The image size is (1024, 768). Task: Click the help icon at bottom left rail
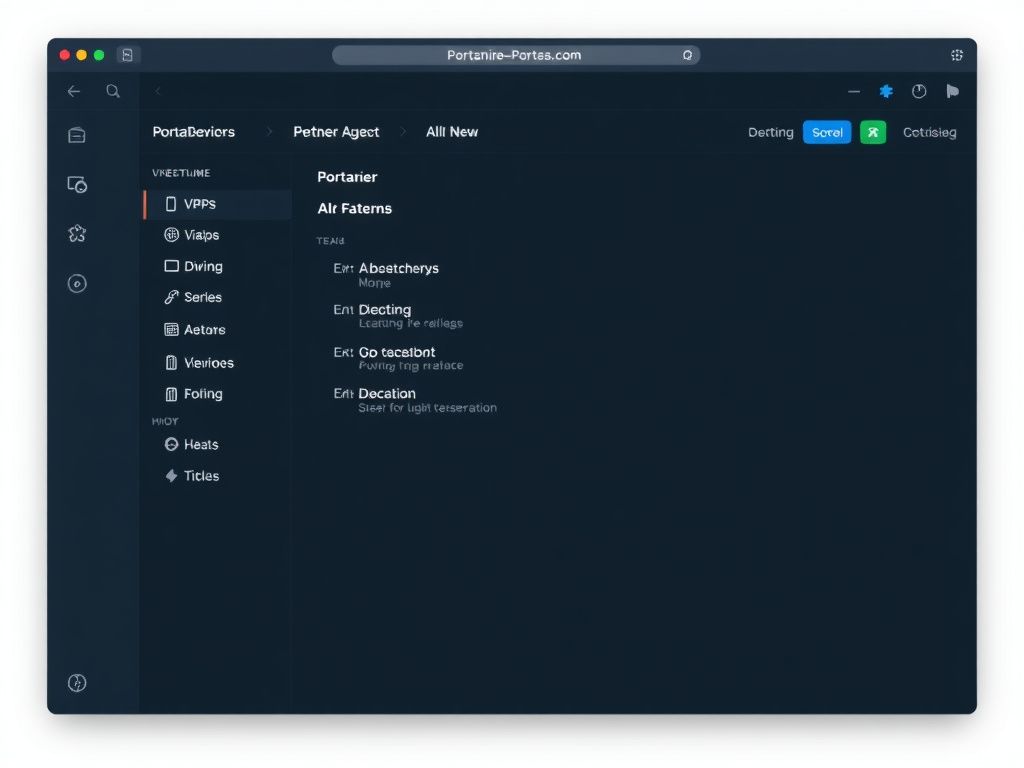click(x=77, y=682)
